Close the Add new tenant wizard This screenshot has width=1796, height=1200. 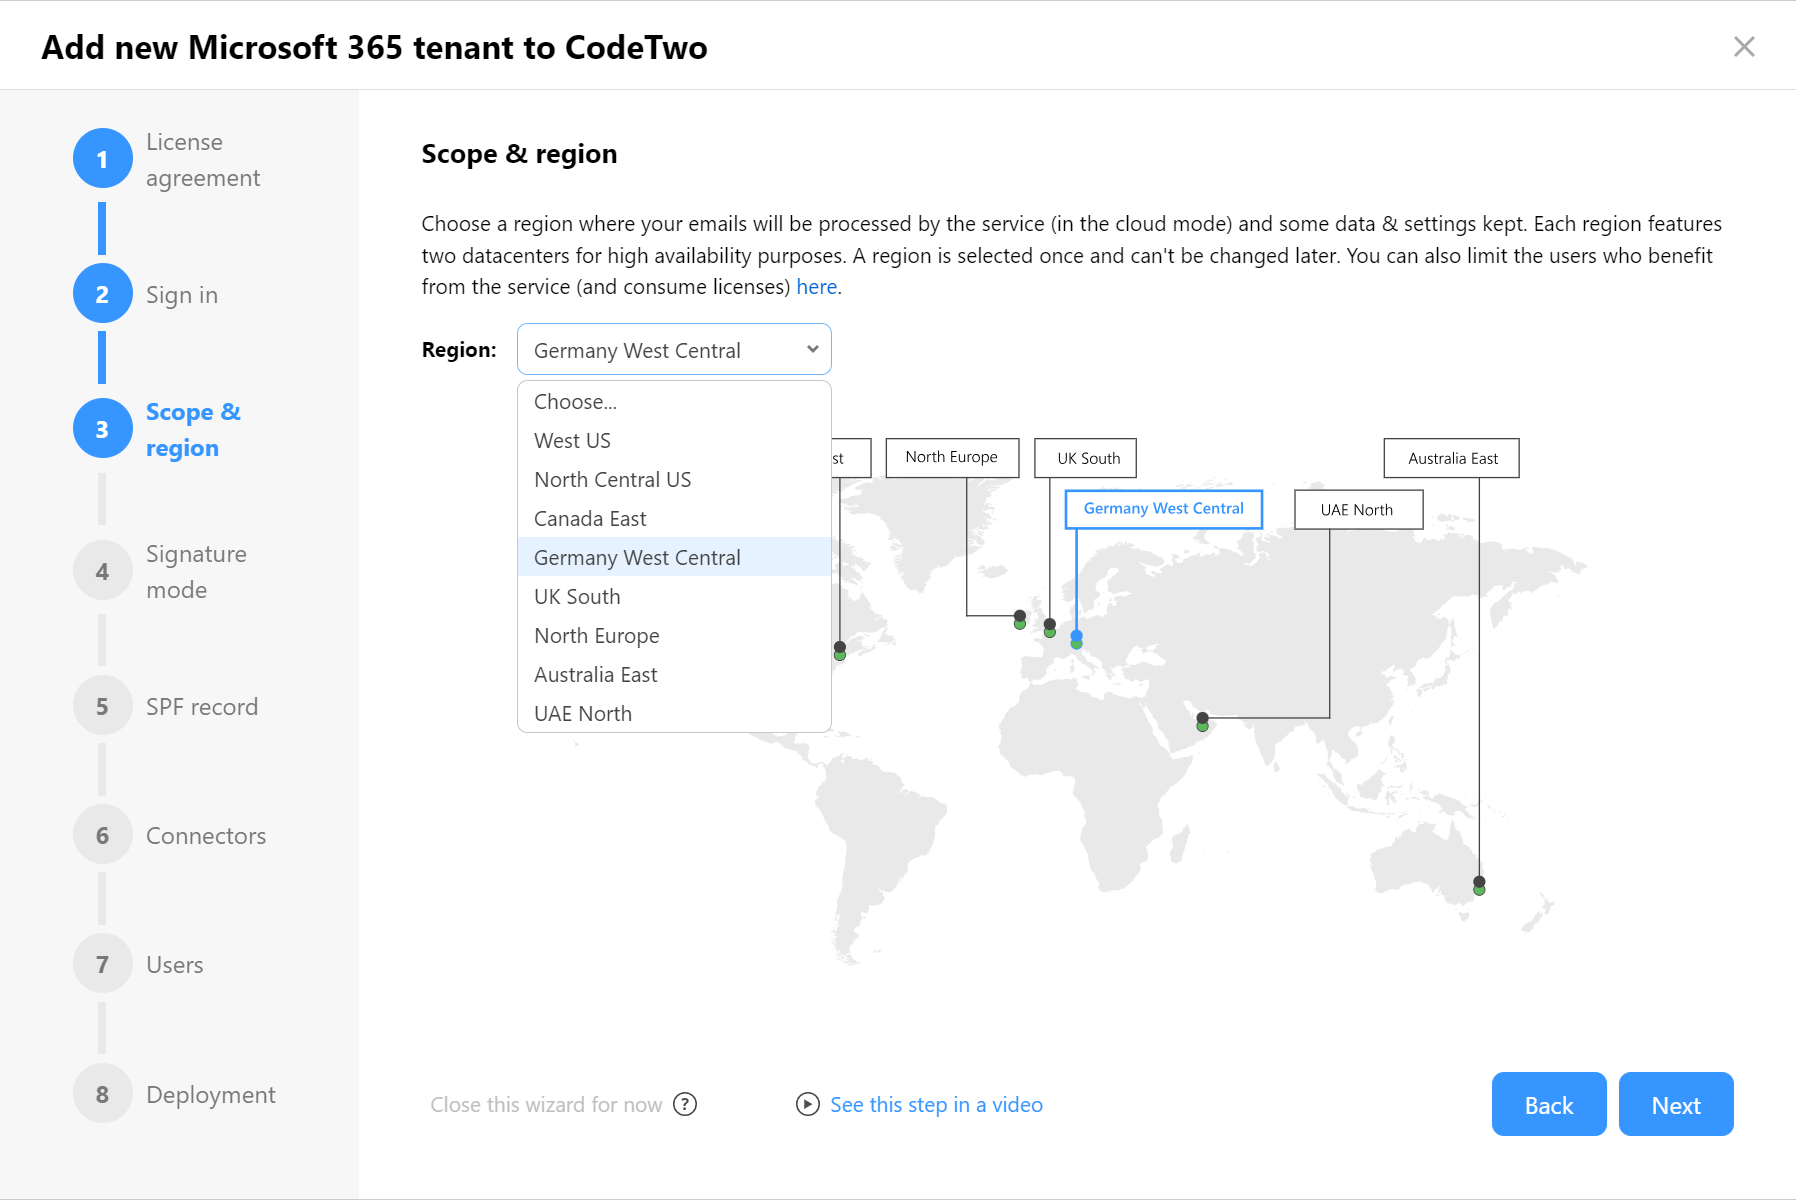1744,47
